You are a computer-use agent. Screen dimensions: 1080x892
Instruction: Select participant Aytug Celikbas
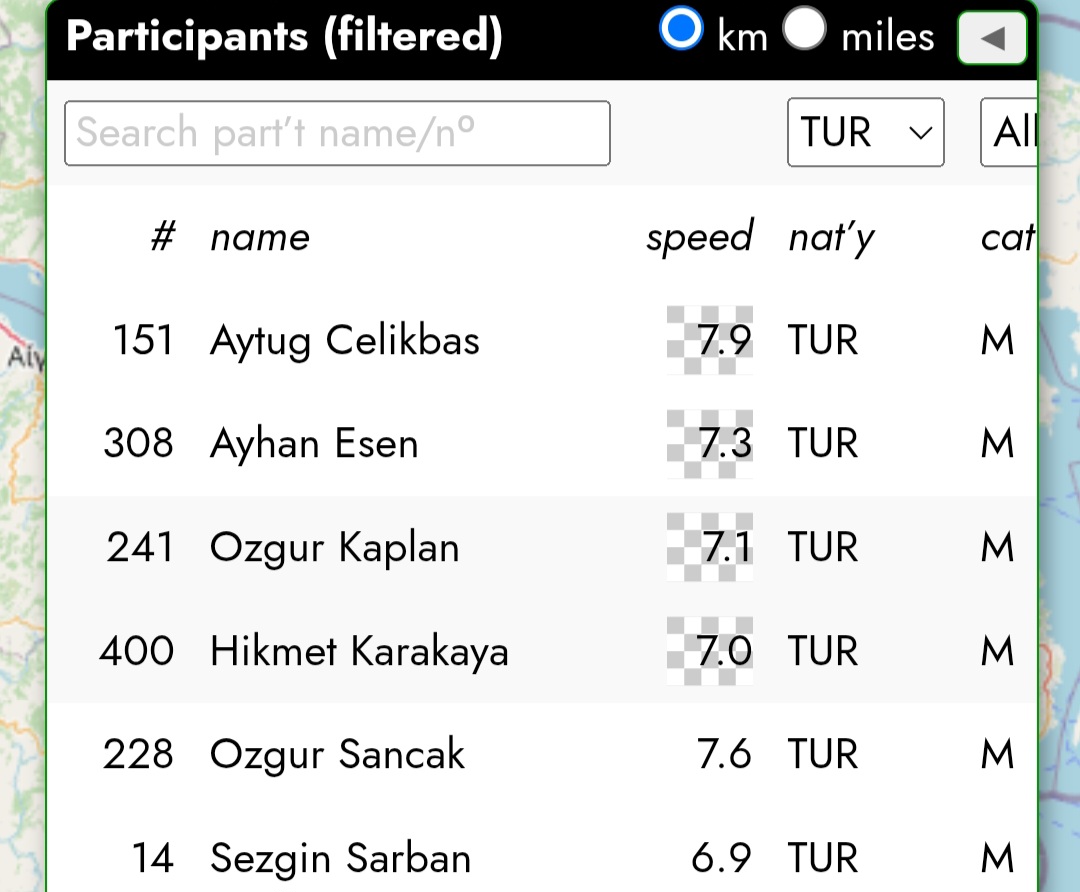pos(345,341)
